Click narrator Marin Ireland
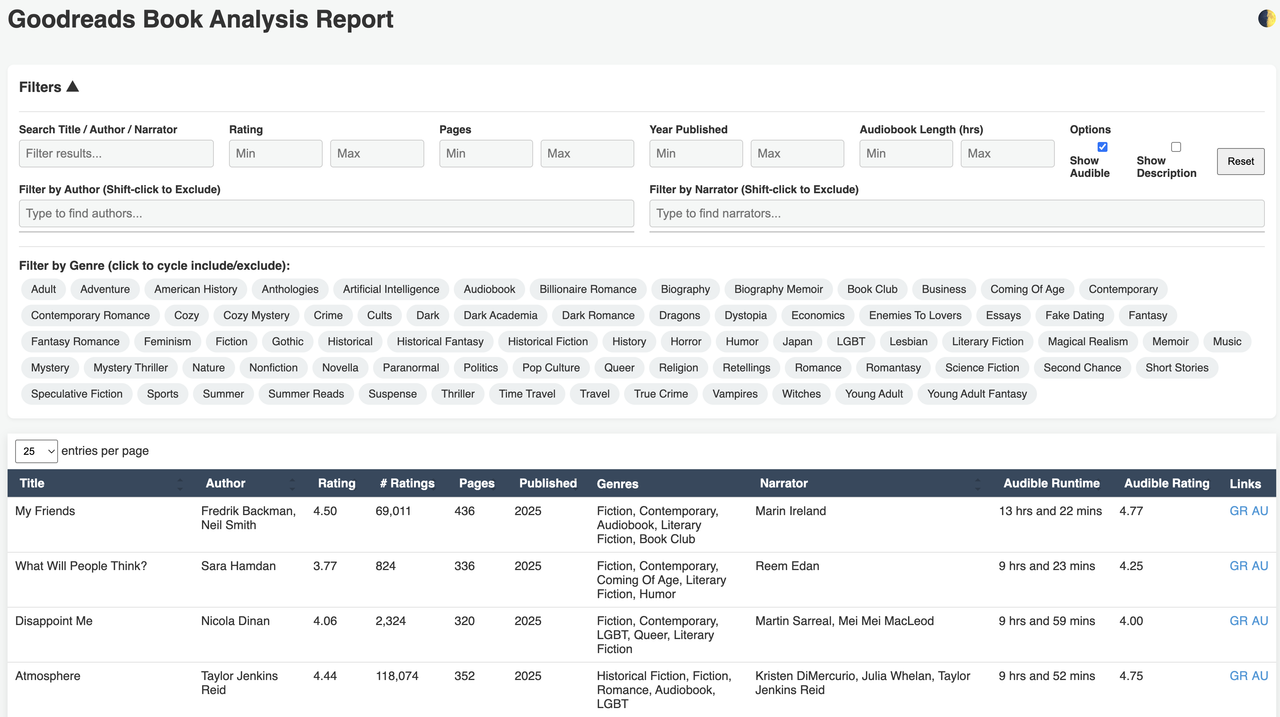 (x=791, y=511)
